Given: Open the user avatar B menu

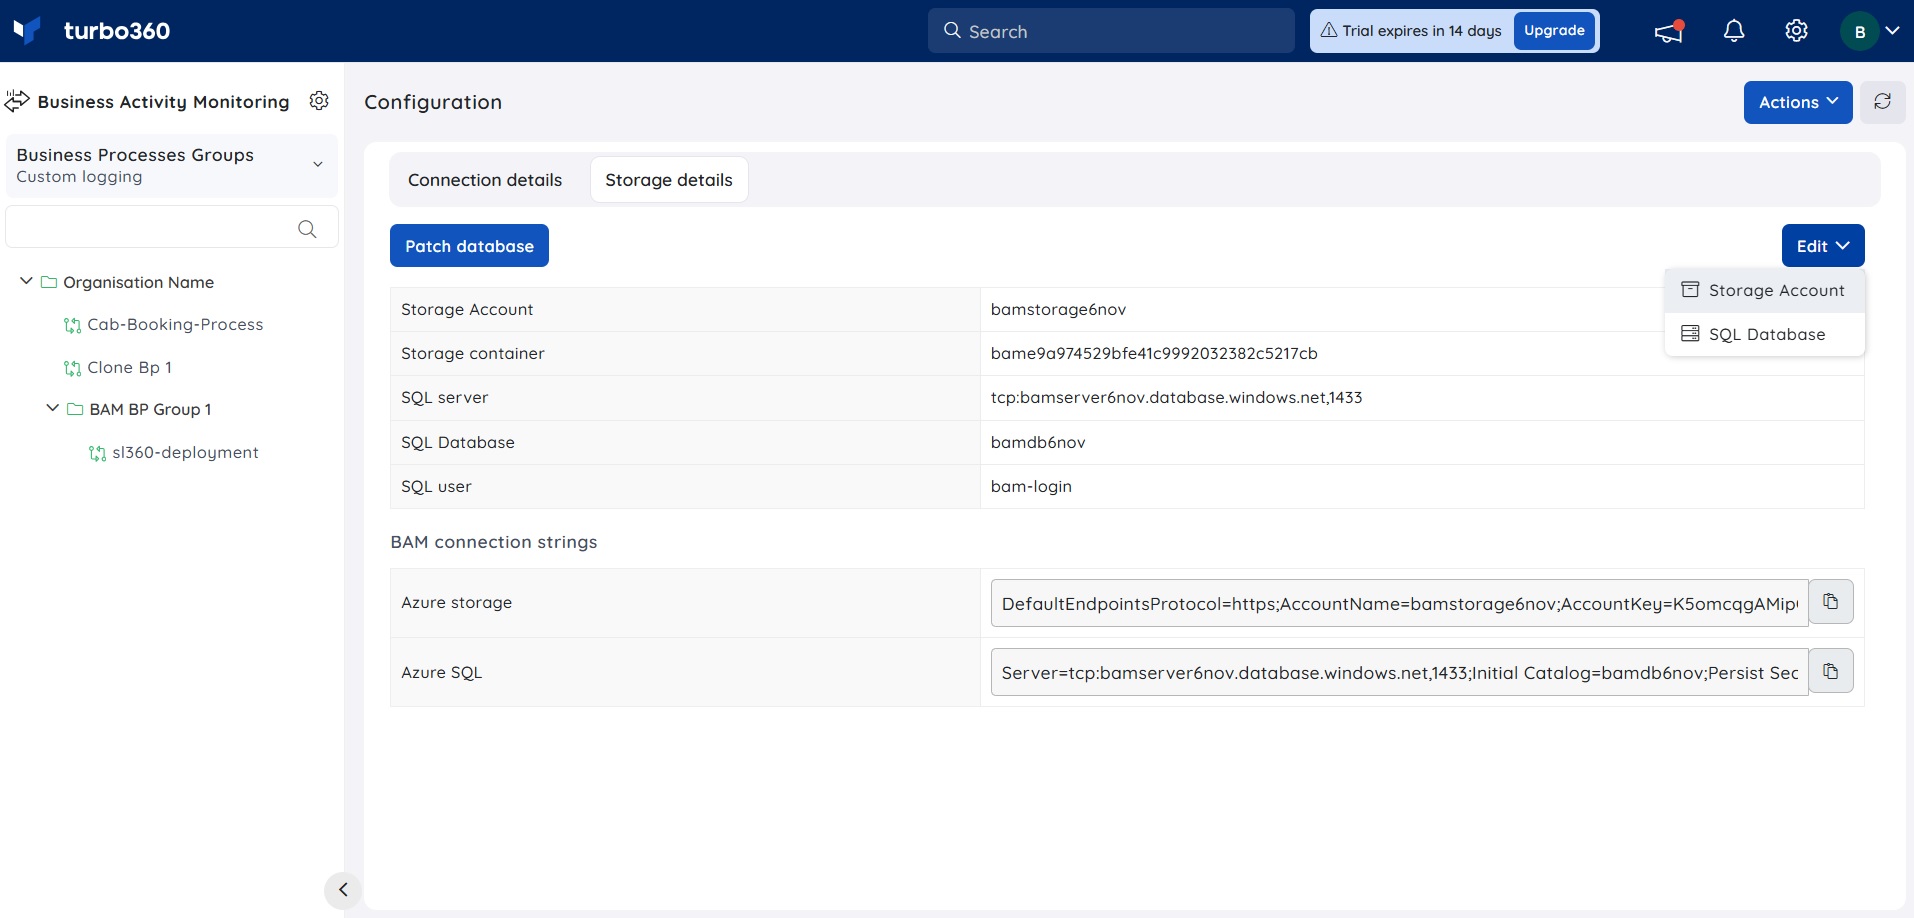Looking at the screenshot, I should pos(1860,31).
